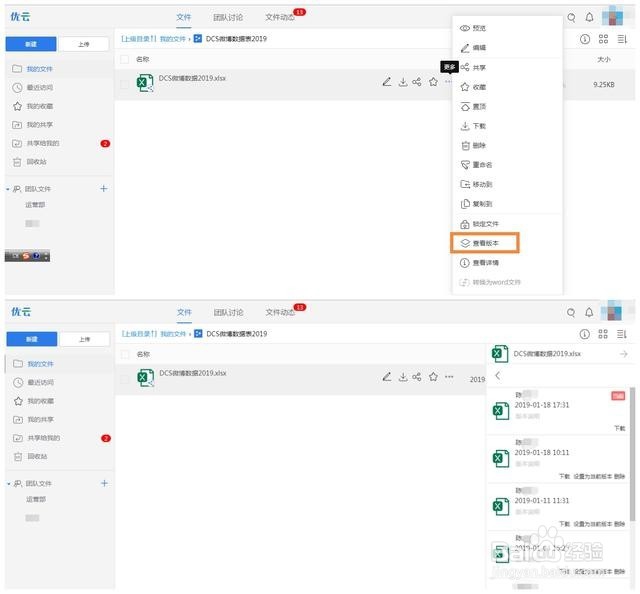Select 共享 (share) in the context menu
640x594 pixels.
(473, 67)
